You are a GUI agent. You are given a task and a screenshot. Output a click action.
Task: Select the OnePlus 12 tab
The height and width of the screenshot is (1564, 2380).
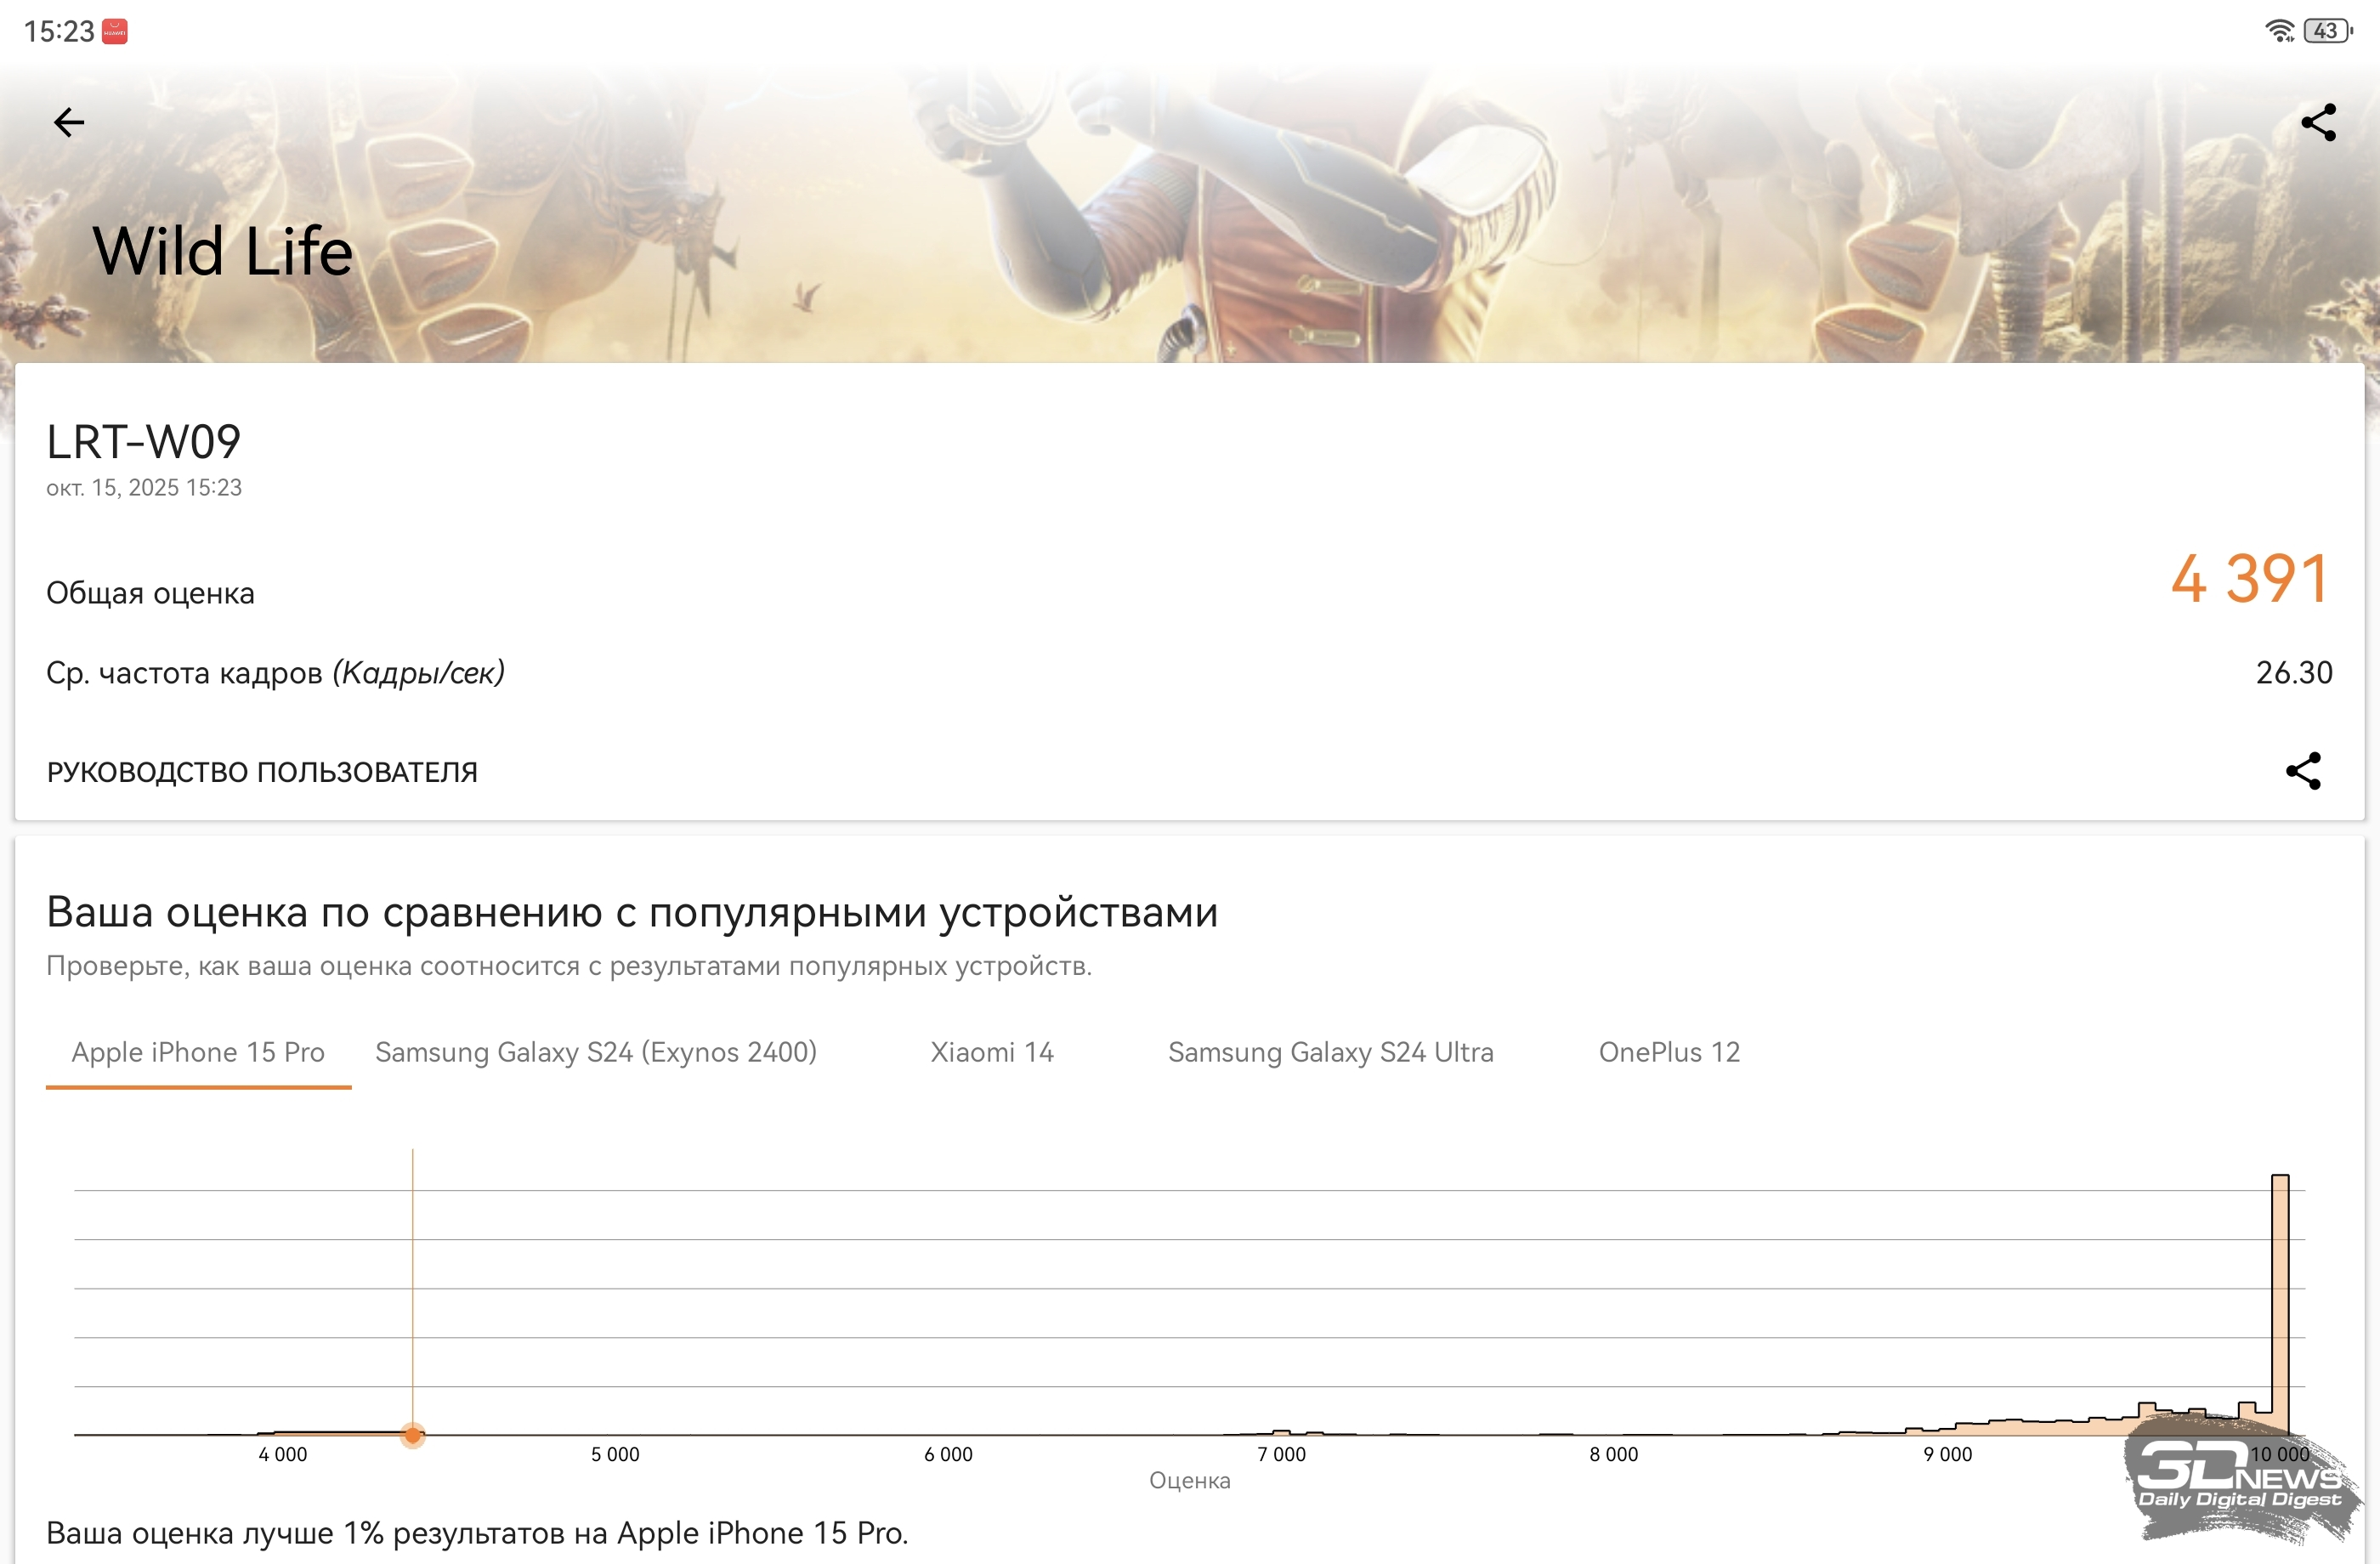1669,1052
